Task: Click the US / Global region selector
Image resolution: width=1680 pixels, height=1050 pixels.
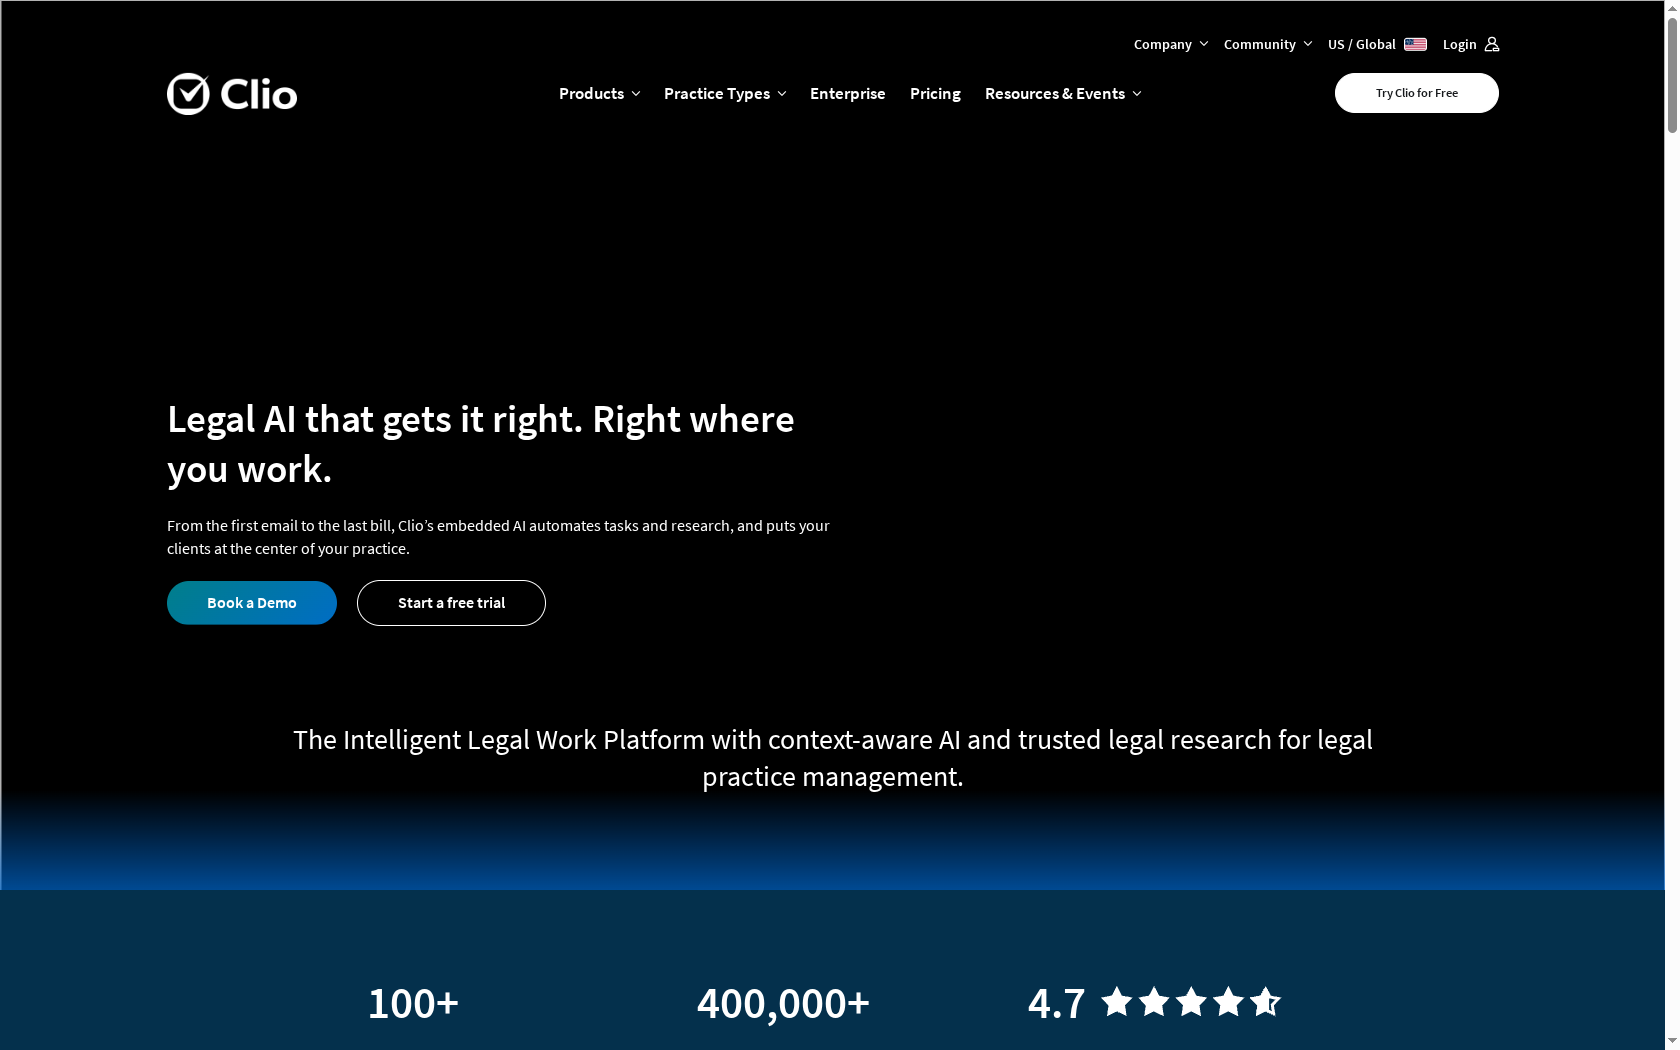Action: coord(1361,44)
